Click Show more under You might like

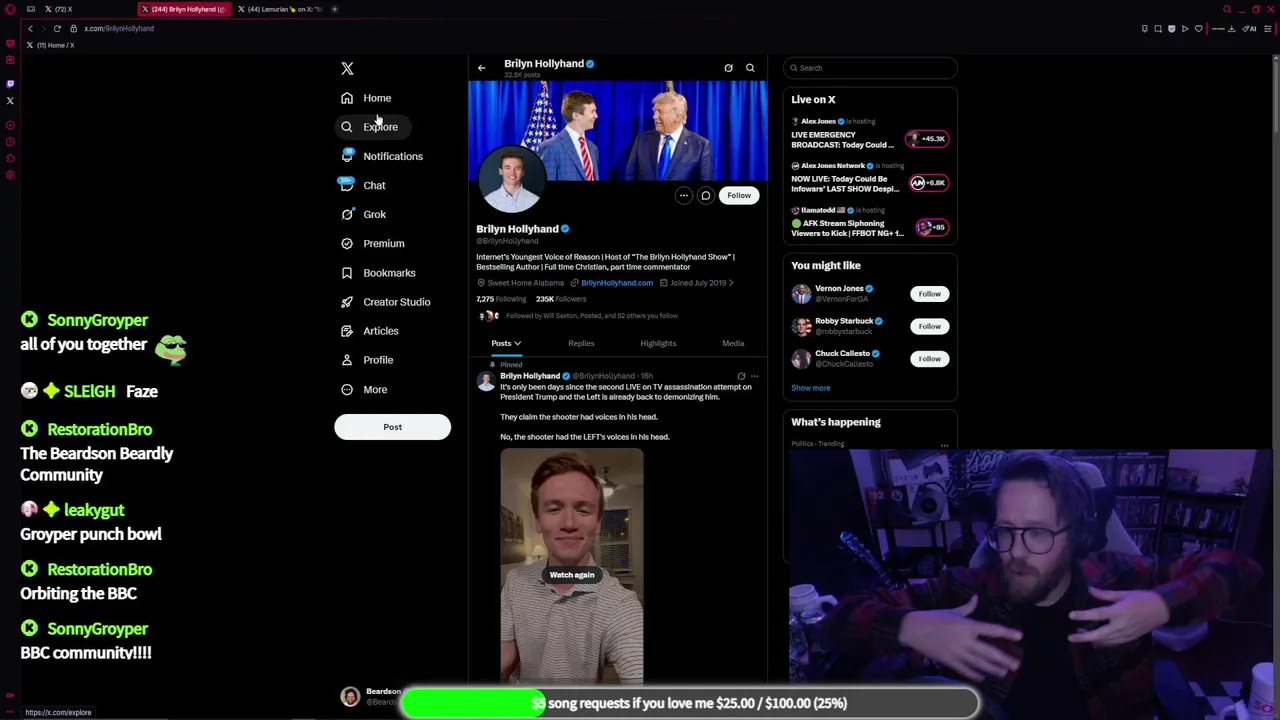[x=811, y=388]
